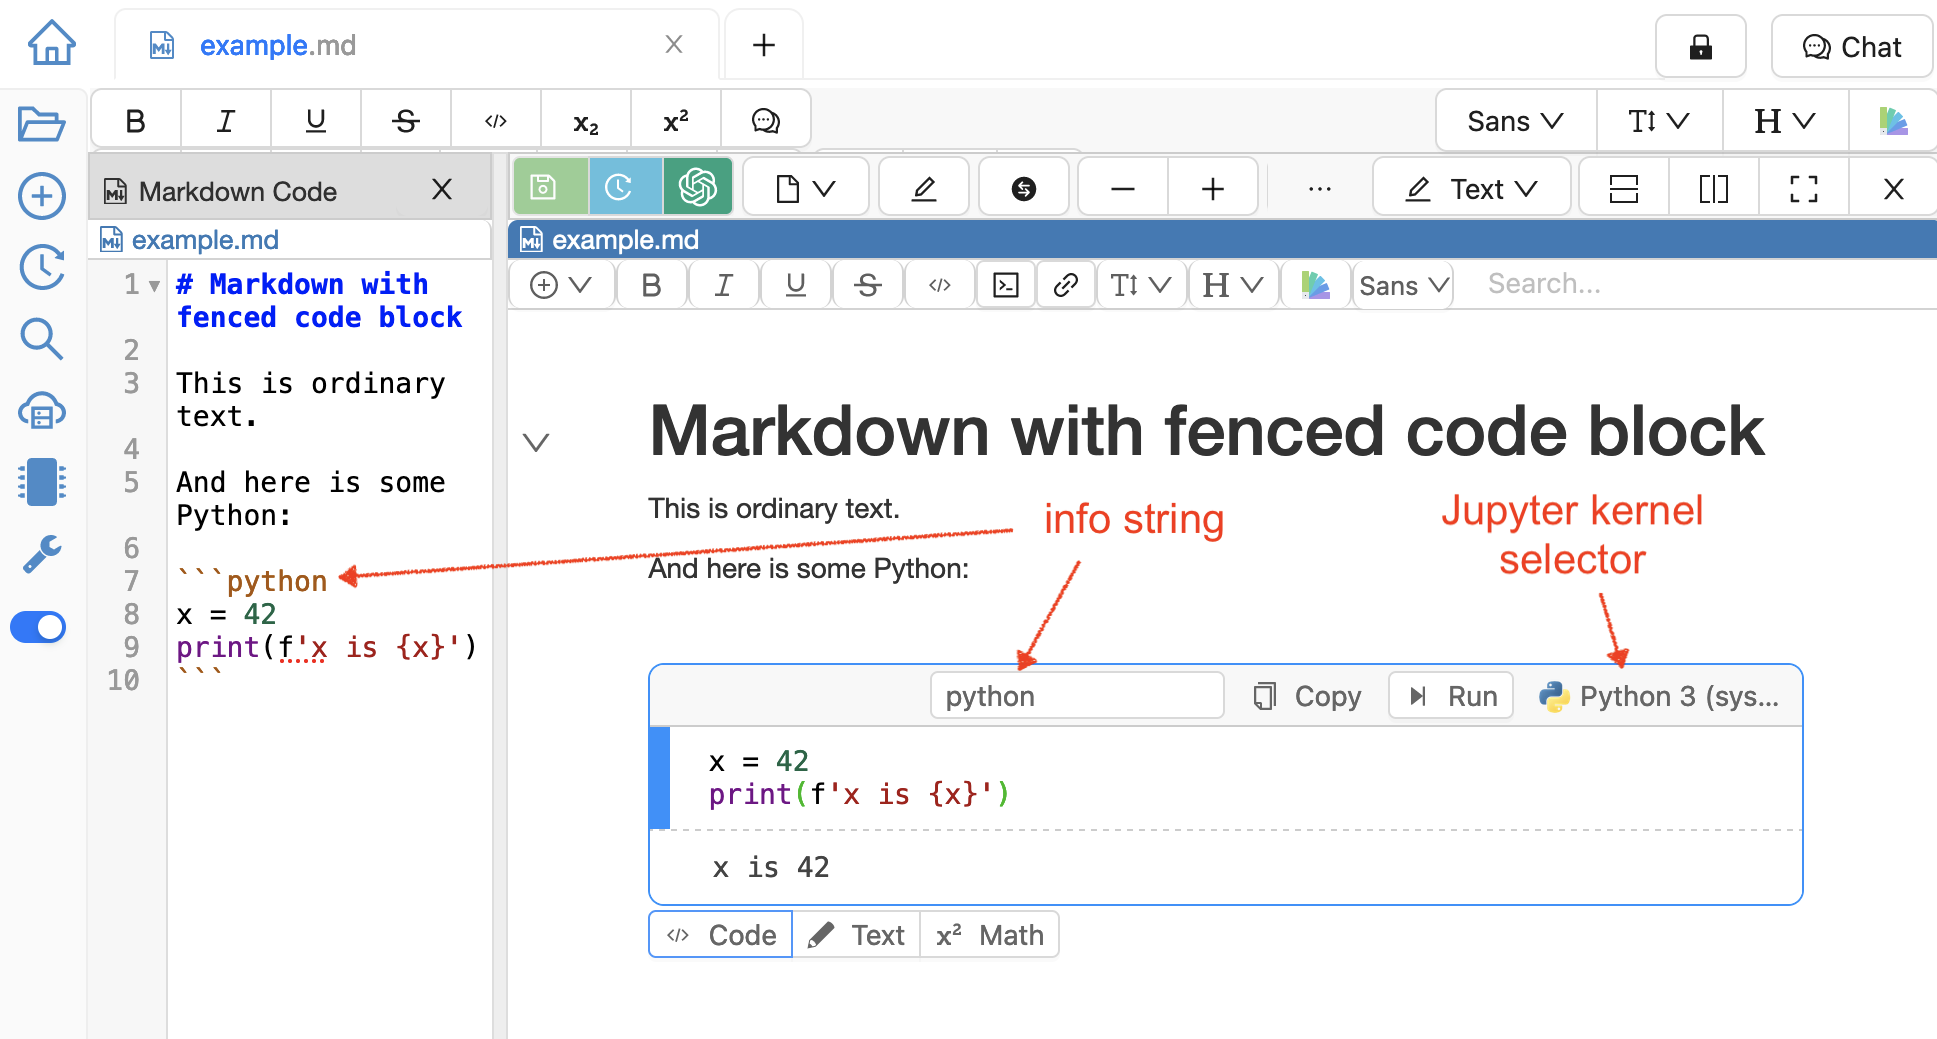Image resolution: width=1937 pixels, height=1039 pixels.
Task: Run the Python code block
Action: coord(1452,696)
